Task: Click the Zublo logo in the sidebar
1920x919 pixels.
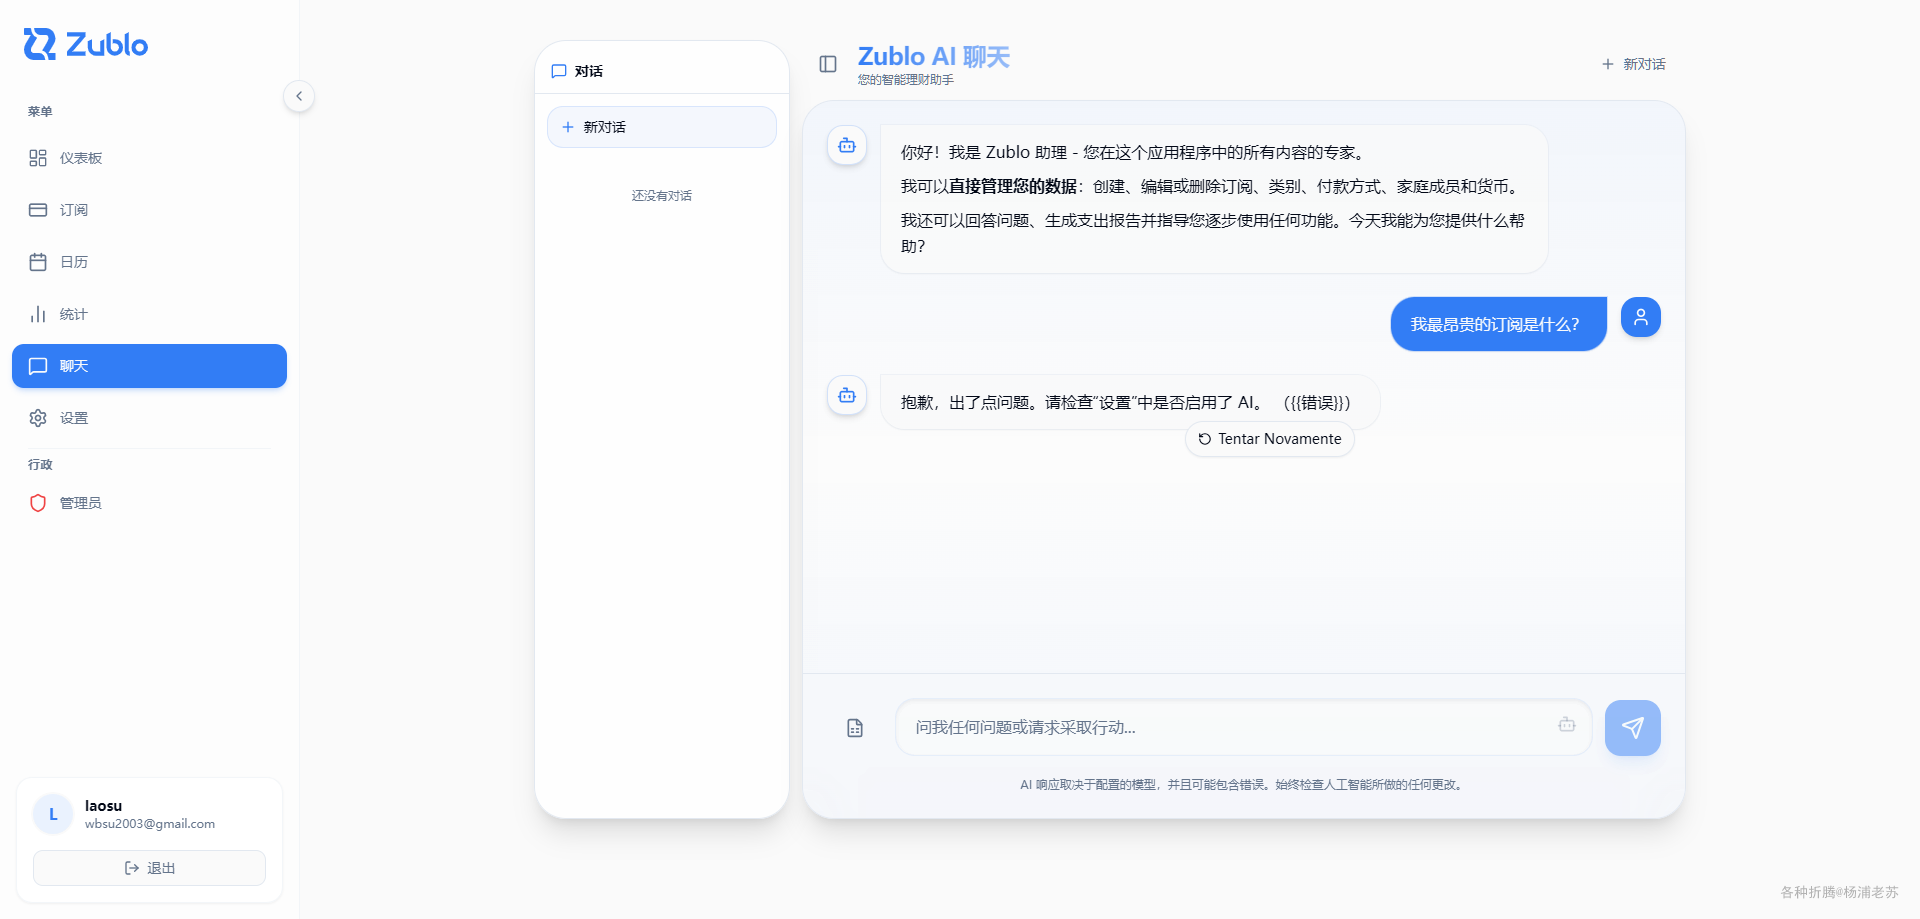Action: 86,45
